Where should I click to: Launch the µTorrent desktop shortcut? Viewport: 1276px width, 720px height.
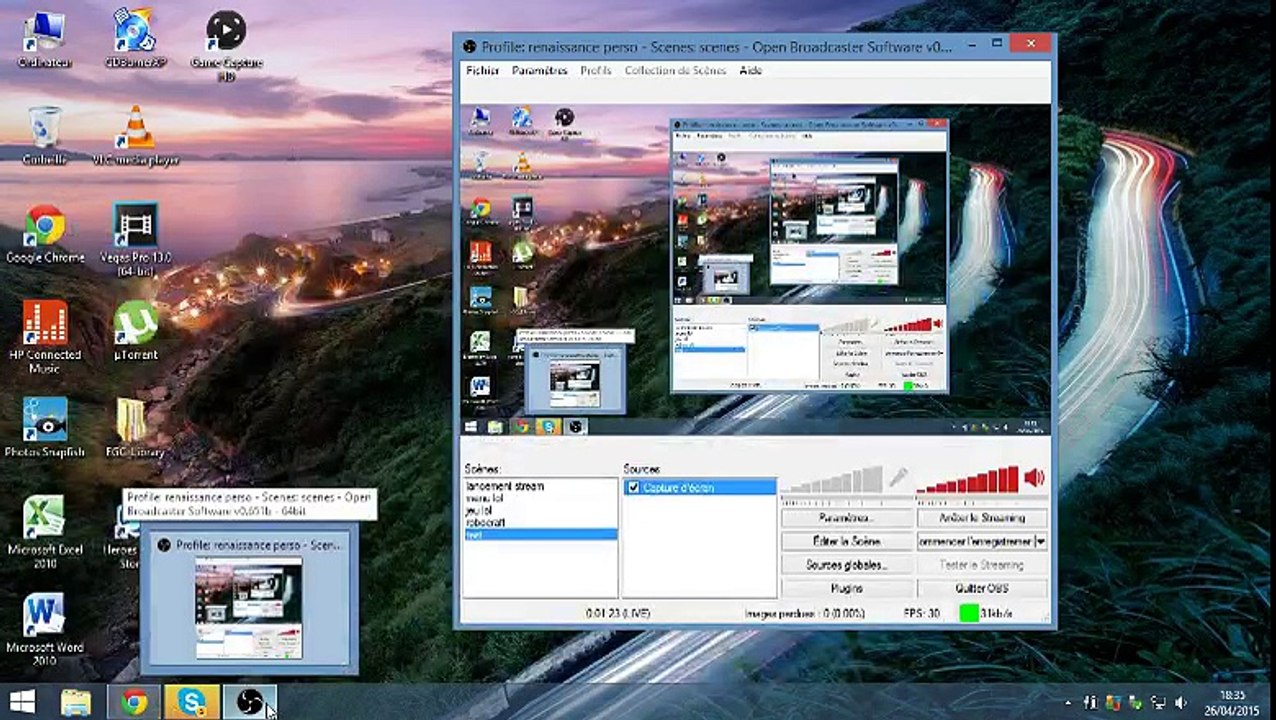[135, 331]
